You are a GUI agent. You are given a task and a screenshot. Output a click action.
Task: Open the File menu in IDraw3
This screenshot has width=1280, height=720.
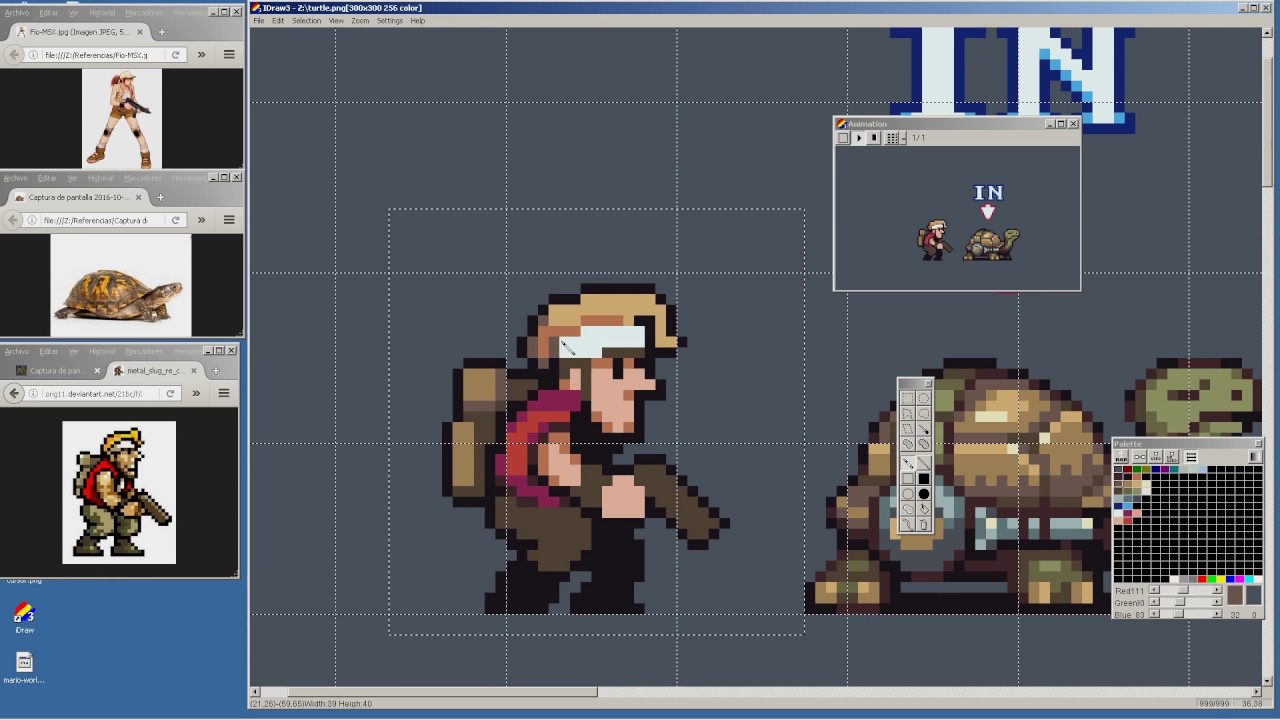tap(259, 21)
